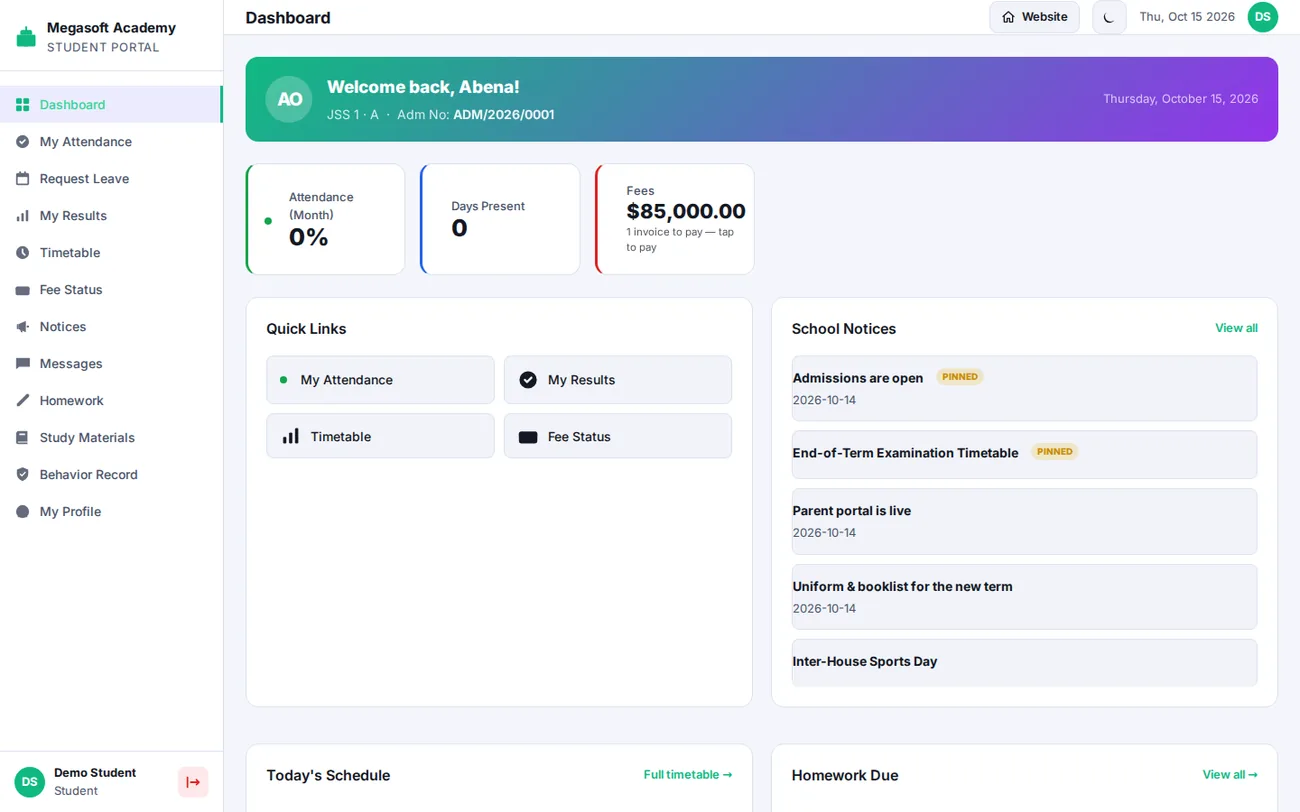The image size is (1300, 812).
Task: Open the Inter-House Sports Day notice
Action: 1024,663
